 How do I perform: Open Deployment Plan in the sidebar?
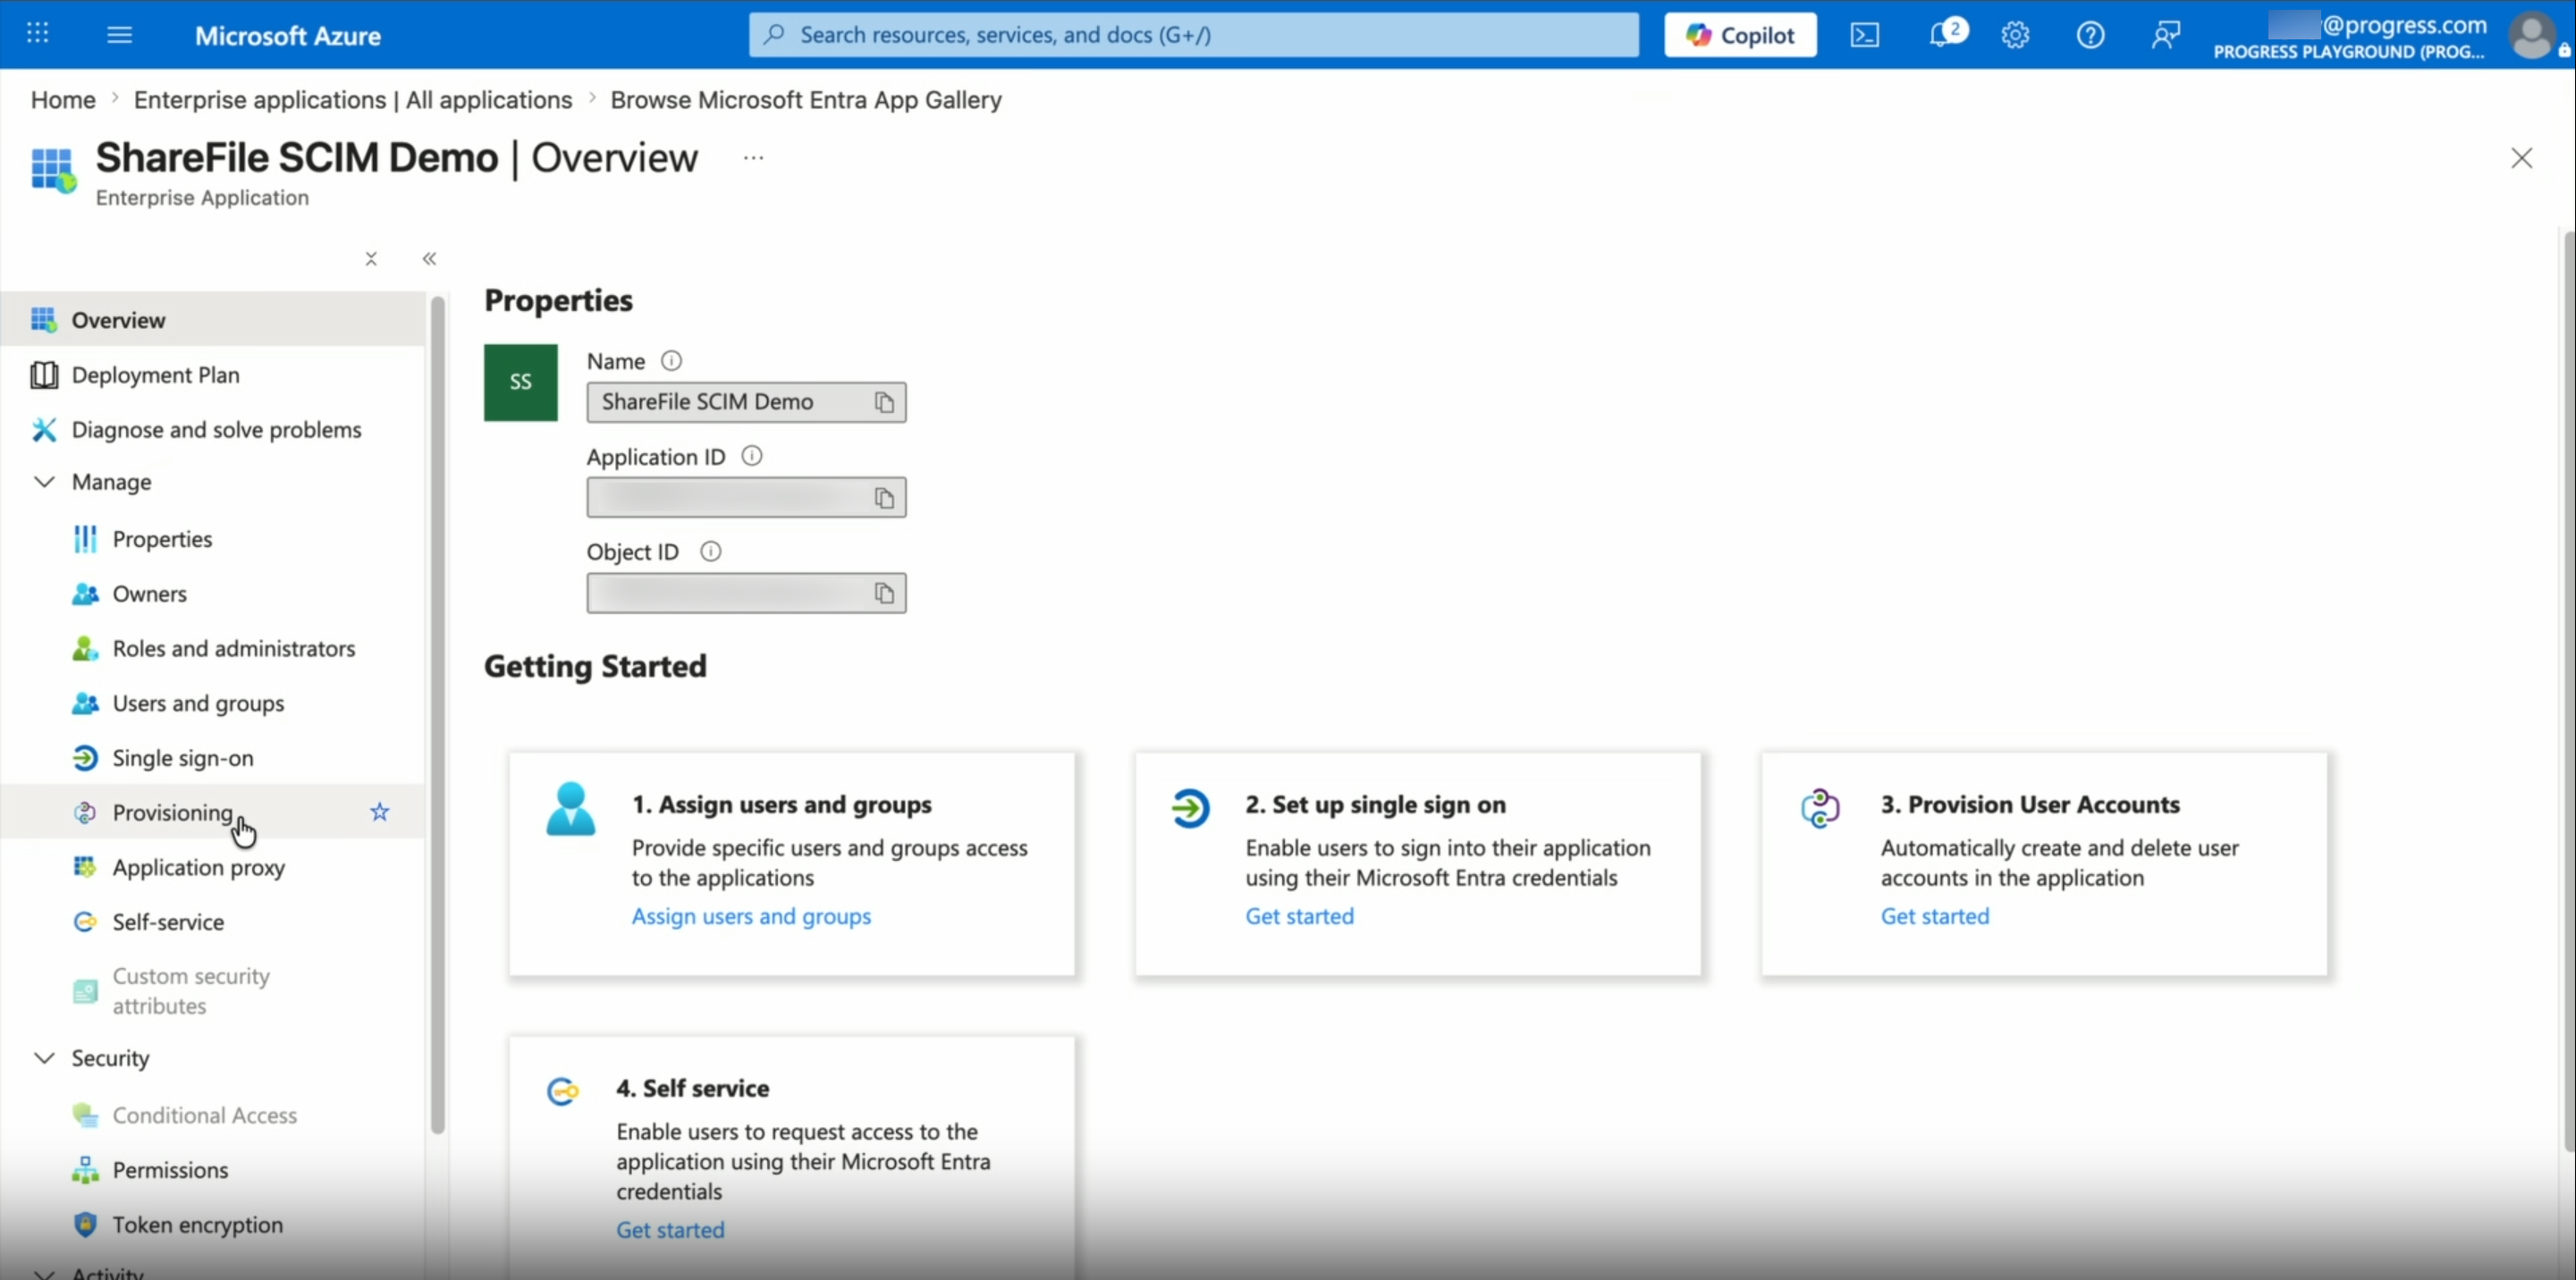click(212, 374)
